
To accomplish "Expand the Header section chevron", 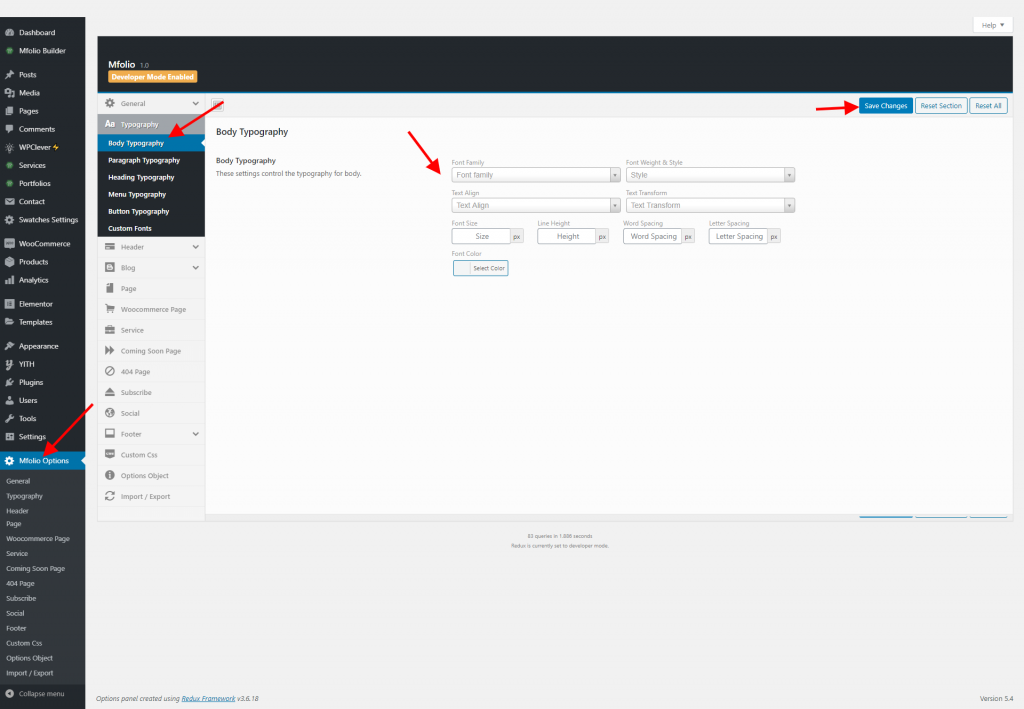I will [195, 247].
